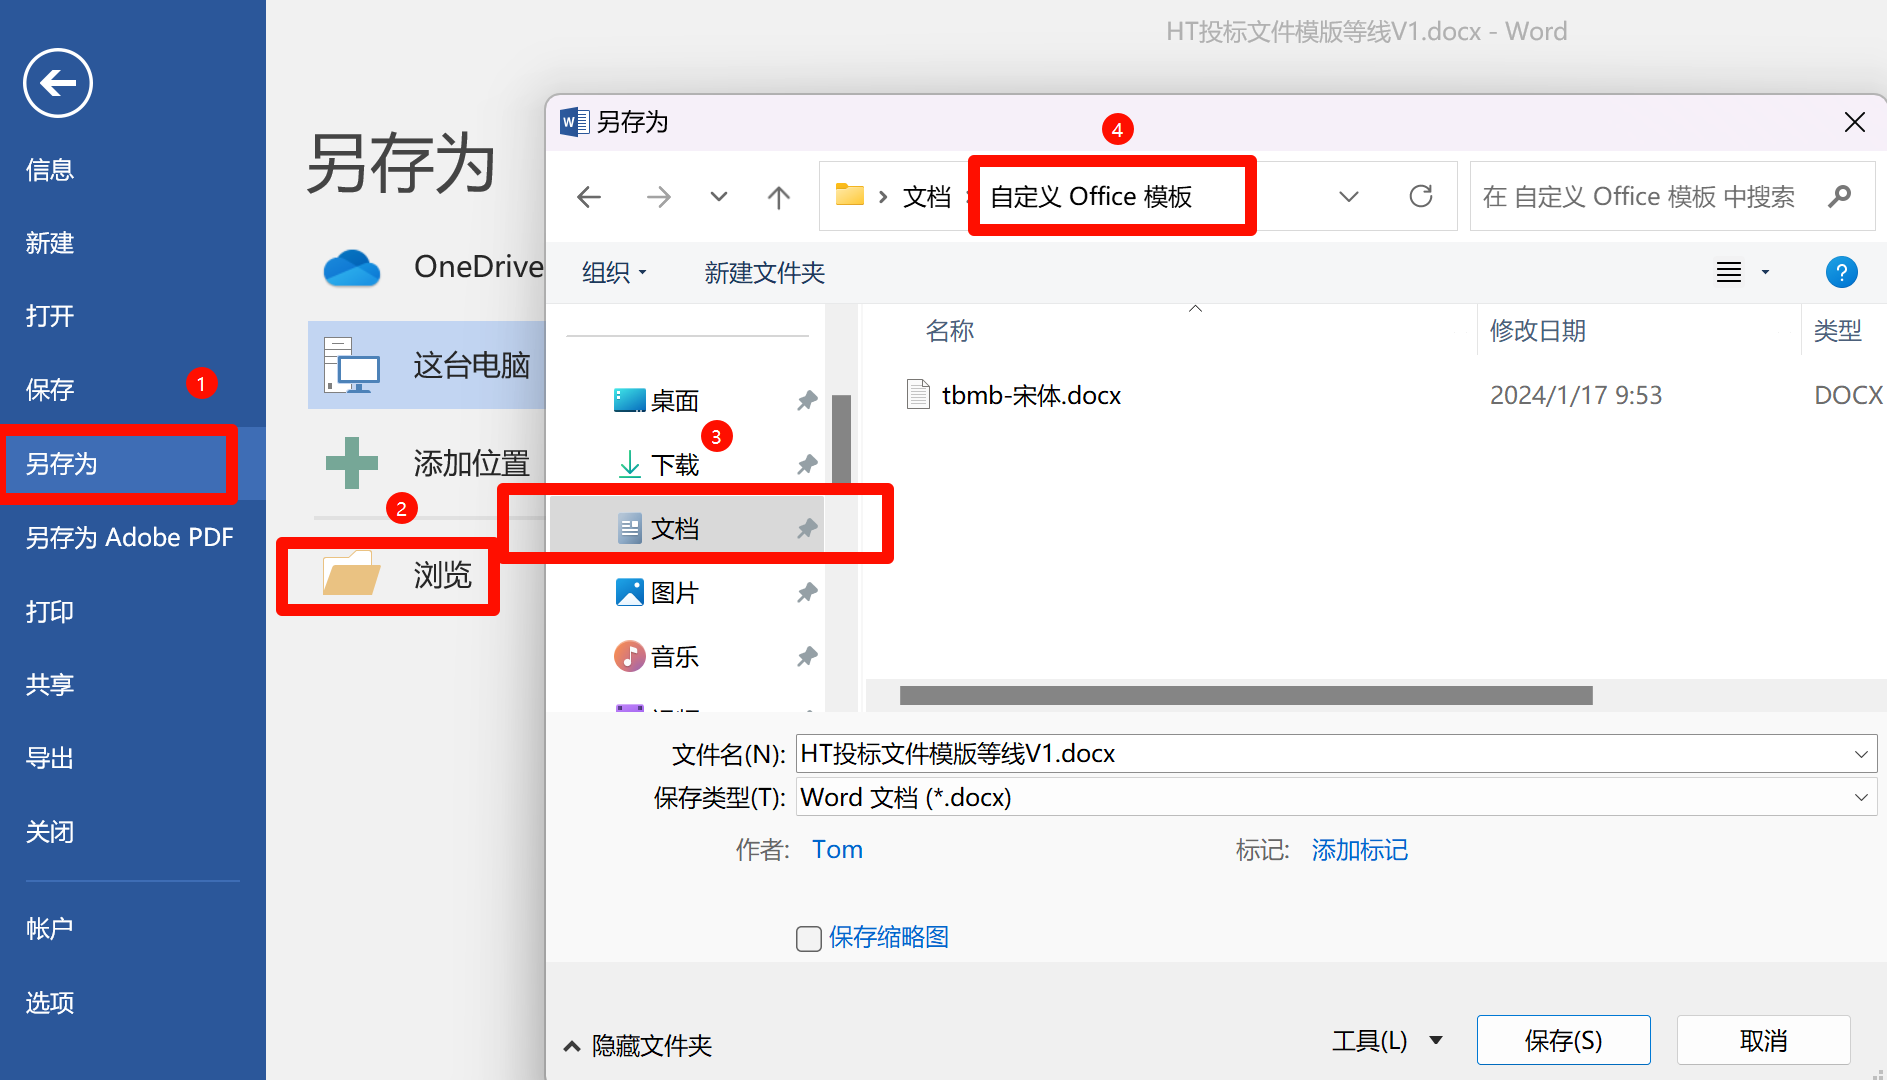Viewport: 1887px width, 1080px height.
Task: Select 打开 in the backstage menu
Action: (50, 316)
